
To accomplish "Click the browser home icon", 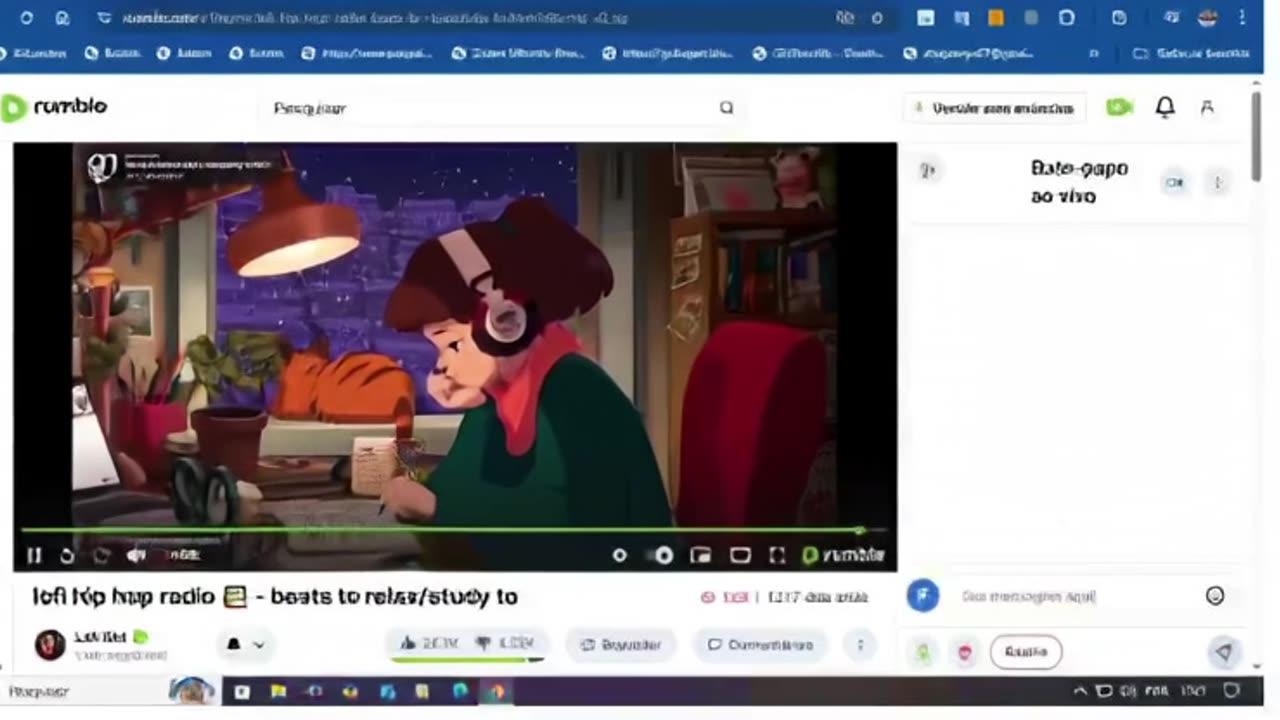I will click(x=62, y=18).
